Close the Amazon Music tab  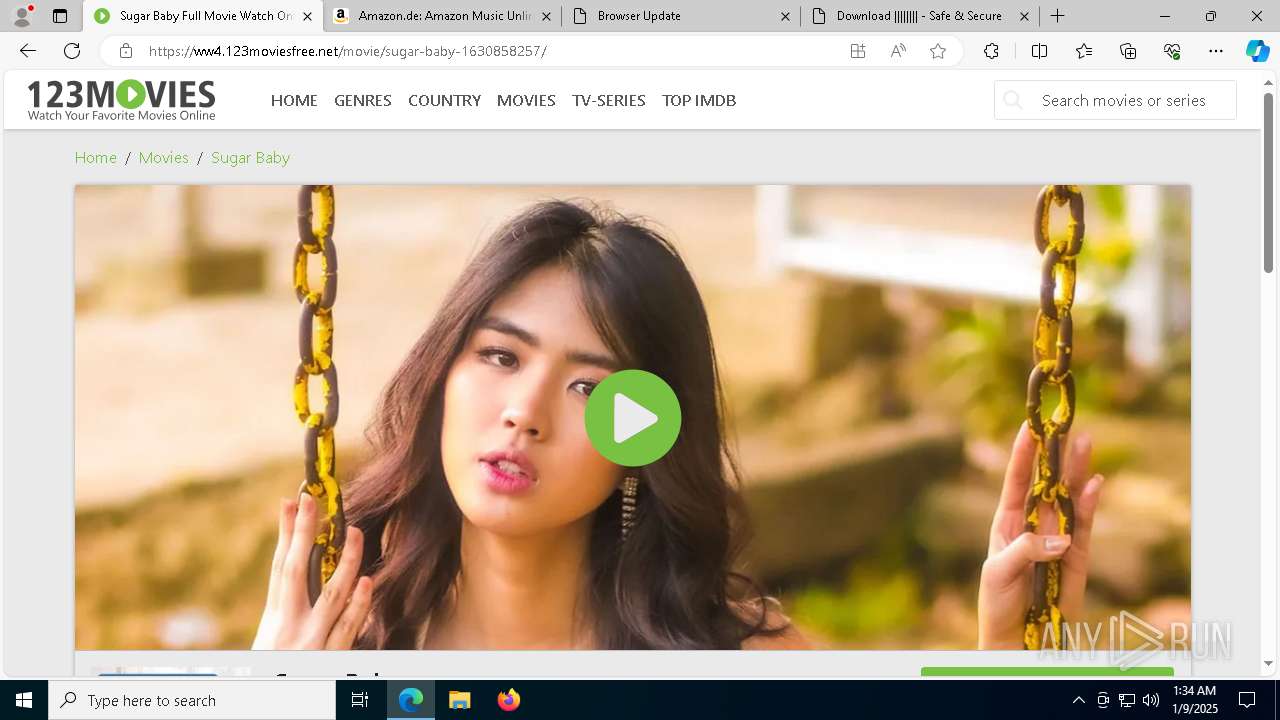click(x=546, y=16)
